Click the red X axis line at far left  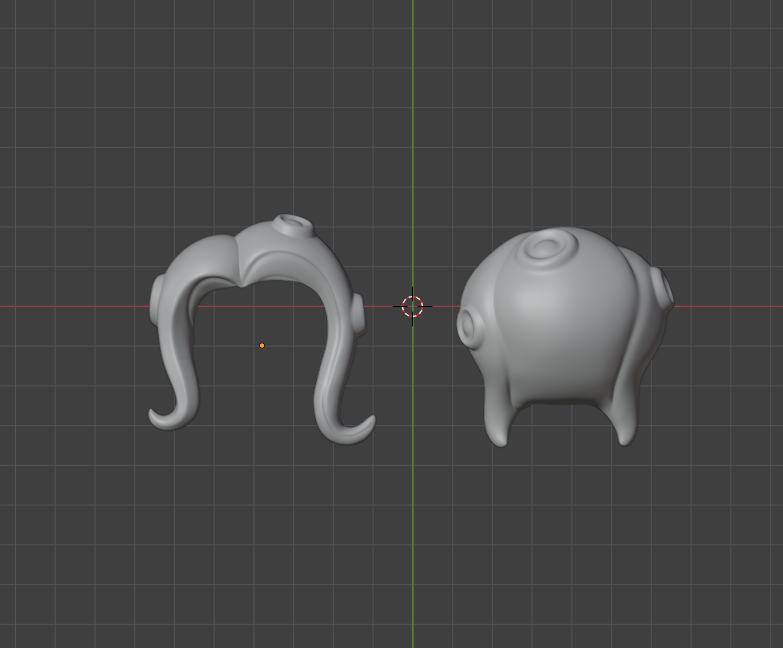tap(40, 306)
